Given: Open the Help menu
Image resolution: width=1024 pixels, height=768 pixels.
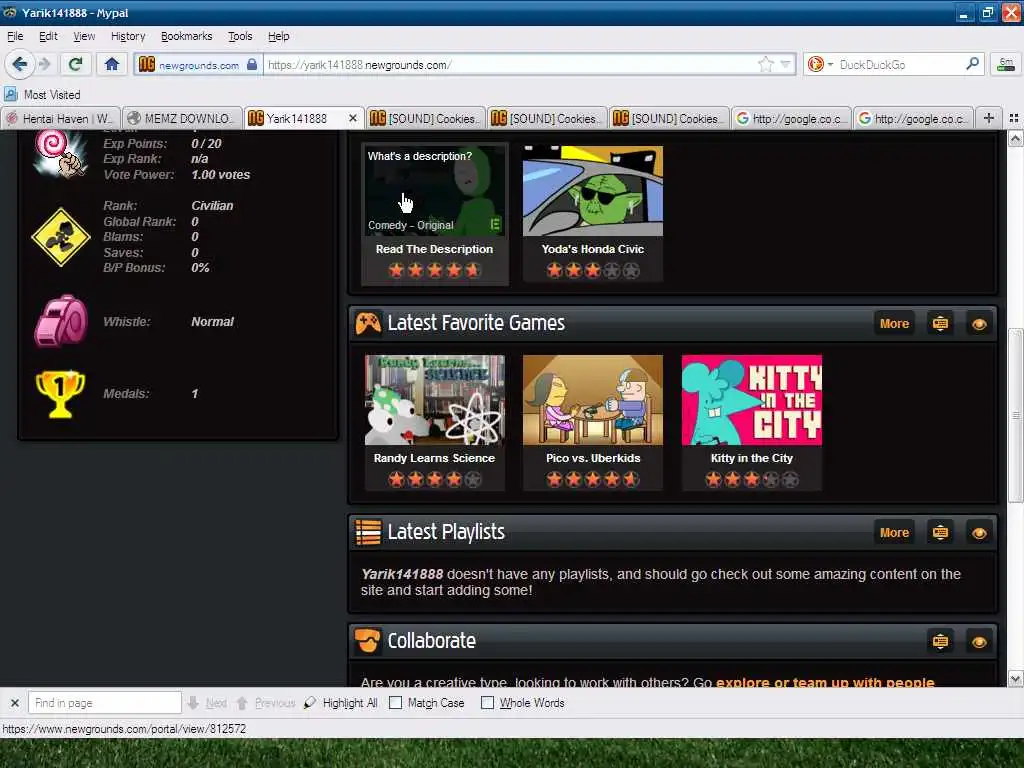Looking at the screenshot, I should pyautogui.click(x=278, y=37).
